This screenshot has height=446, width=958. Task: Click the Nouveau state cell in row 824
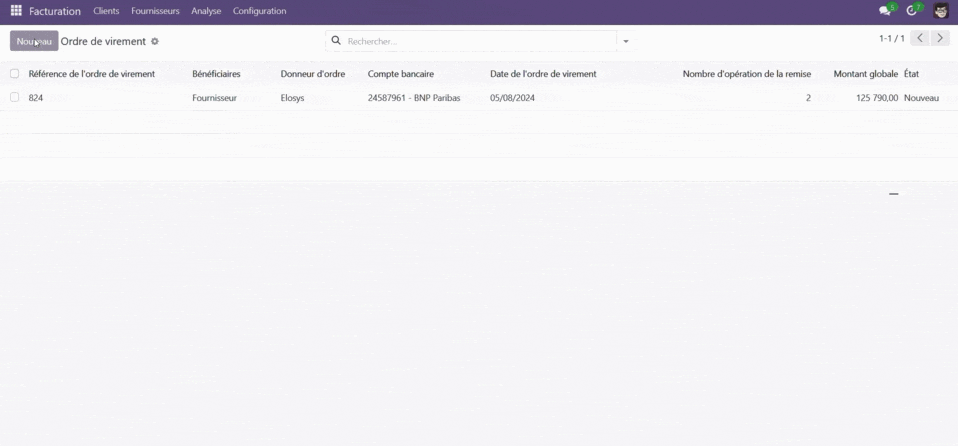pos(921,97)
